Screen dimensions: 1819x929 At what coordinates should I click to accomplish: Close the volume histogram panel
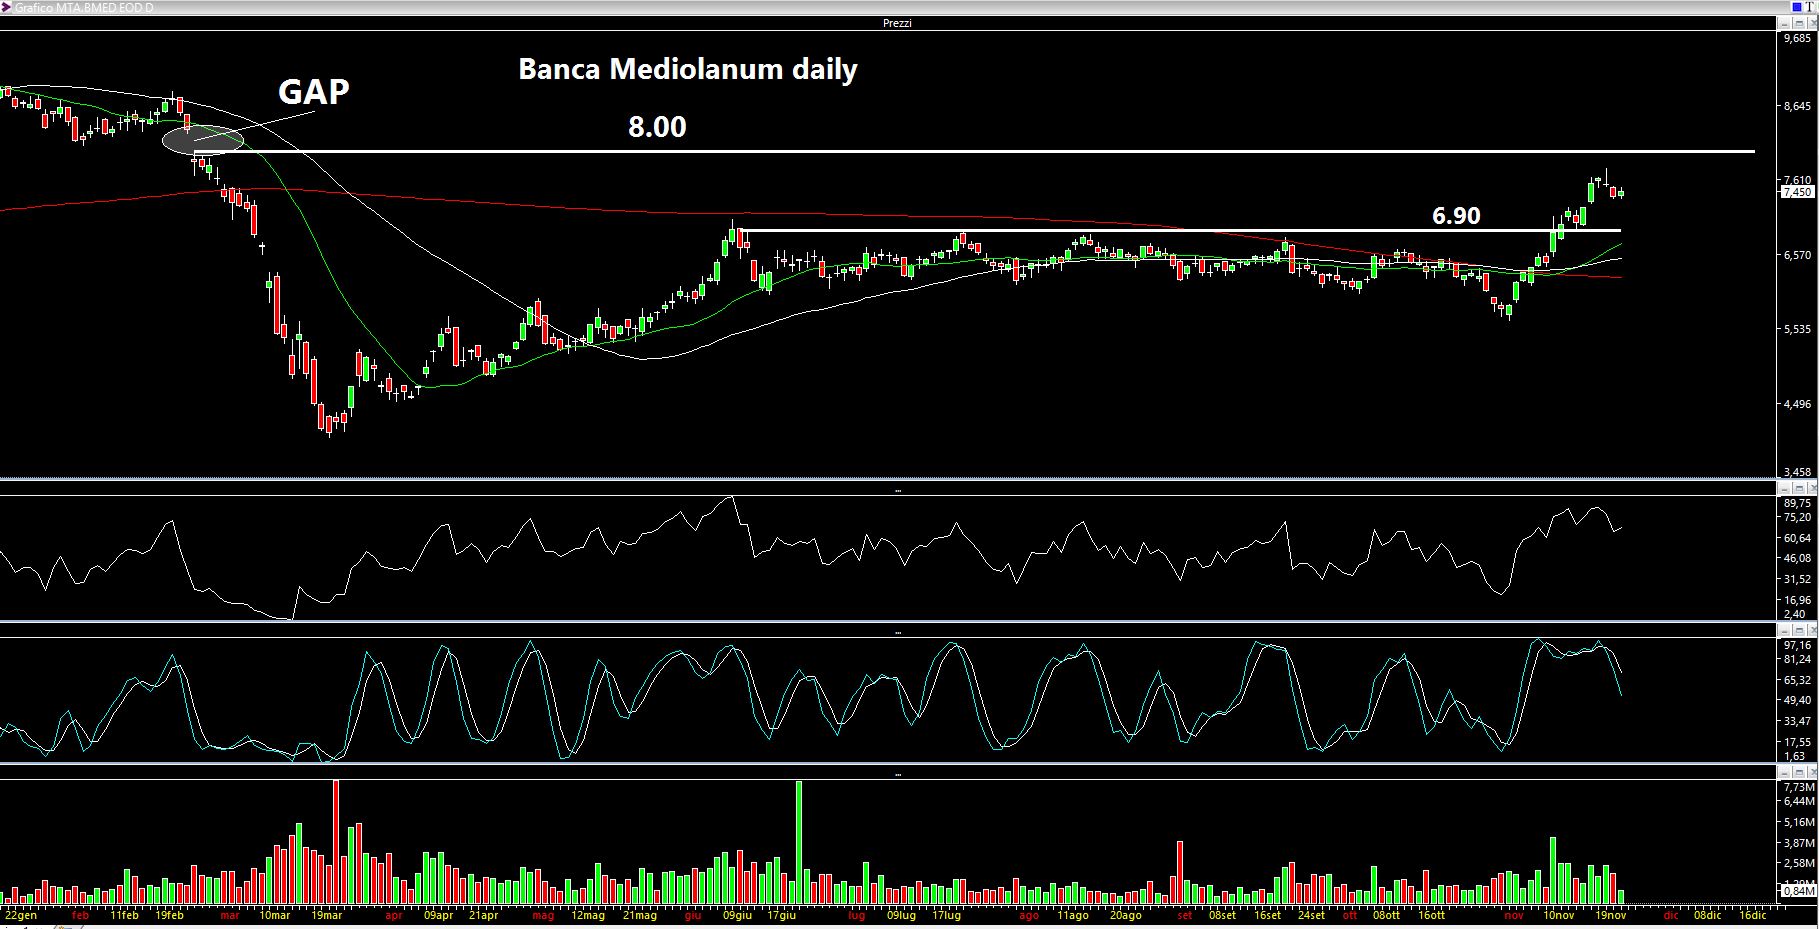pyautogui.click(x=1812, y=772)
